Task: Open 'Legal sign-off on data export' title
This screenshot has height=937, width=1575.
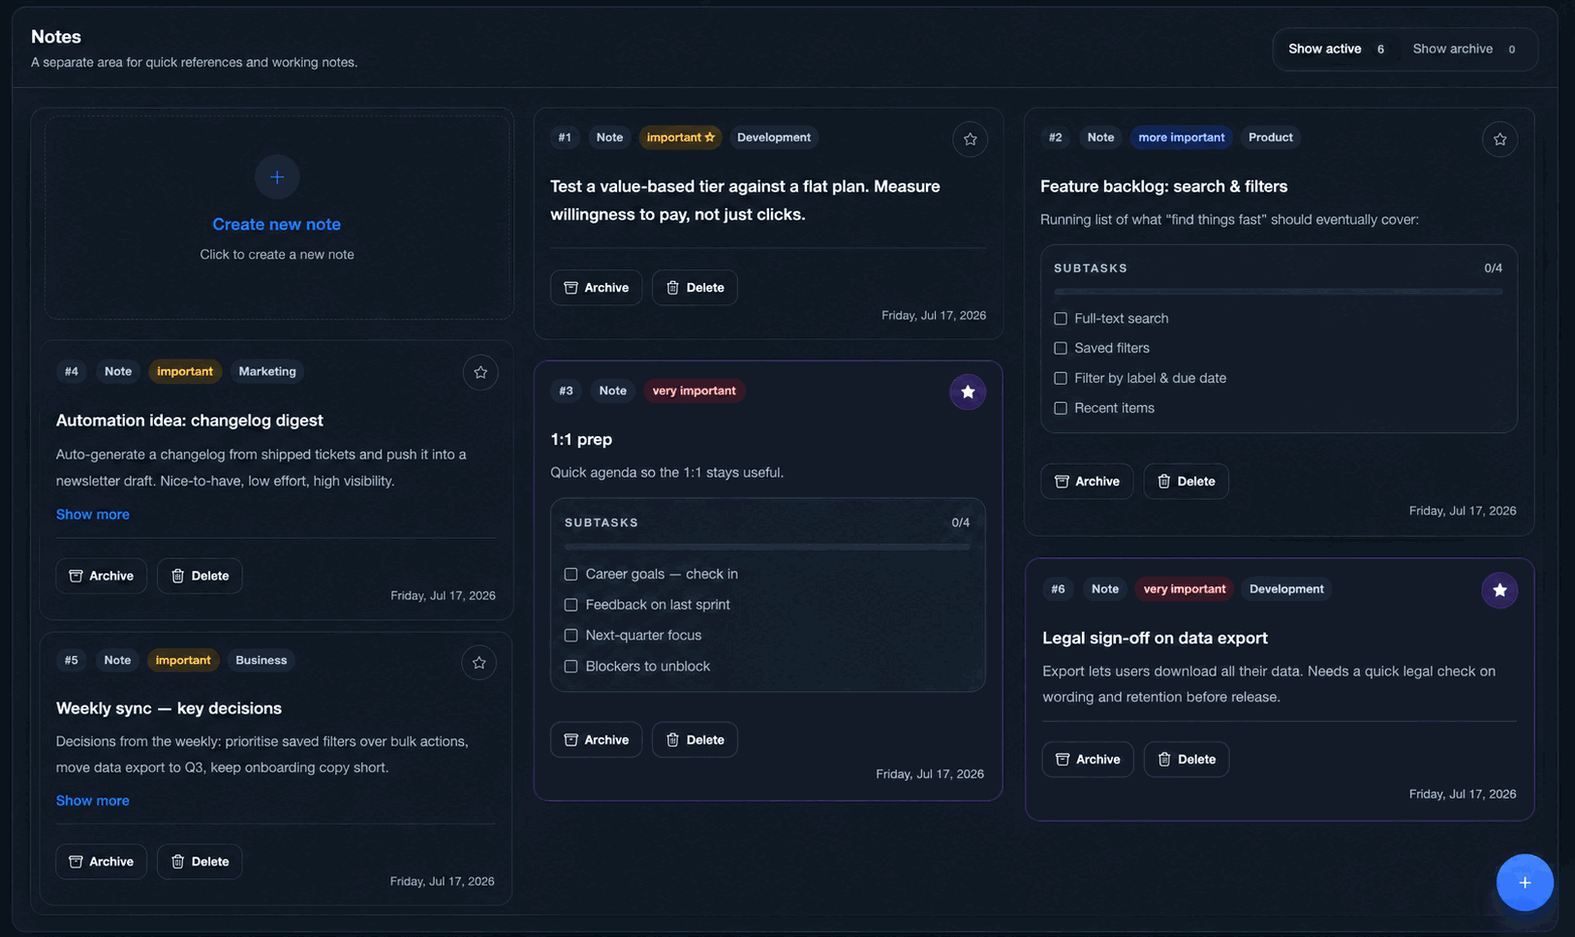Action: (1155, 638)
